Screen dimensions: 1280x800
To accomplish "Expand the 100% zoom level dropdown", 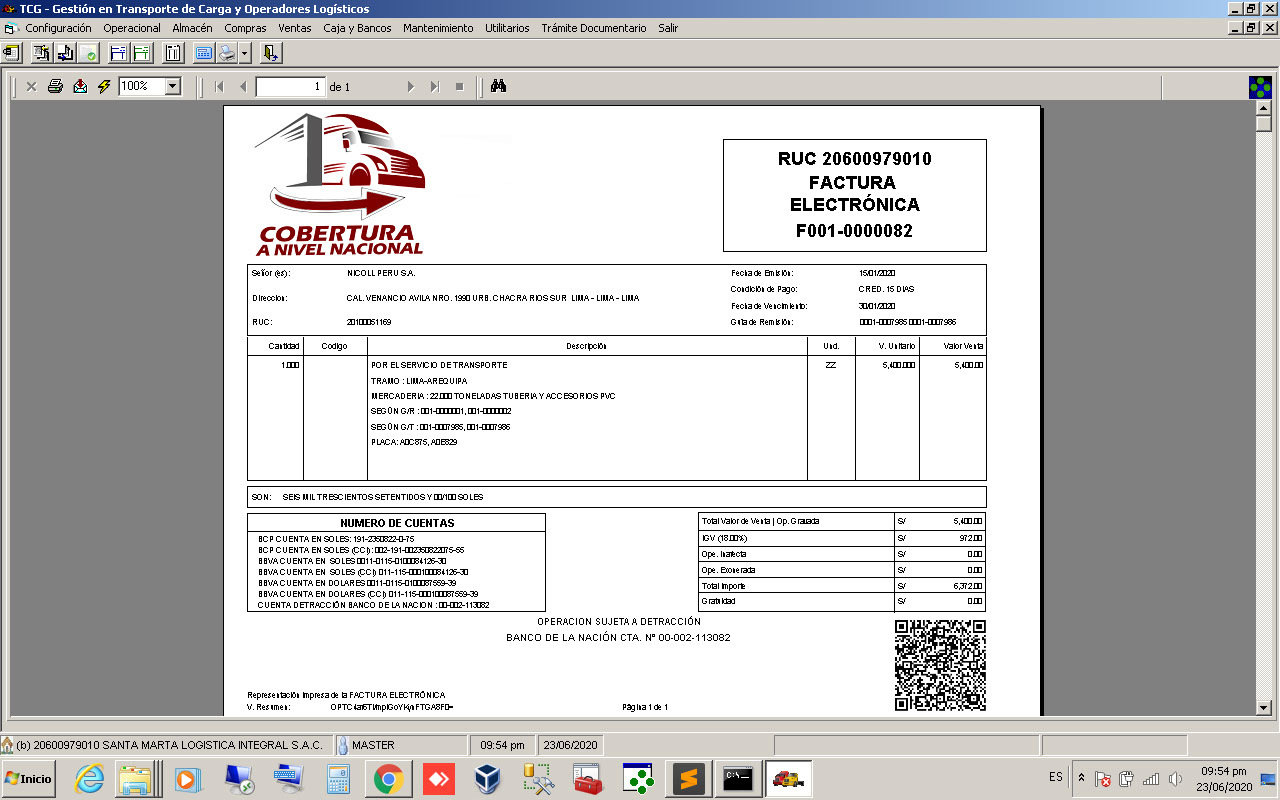I will coord(172,87).
